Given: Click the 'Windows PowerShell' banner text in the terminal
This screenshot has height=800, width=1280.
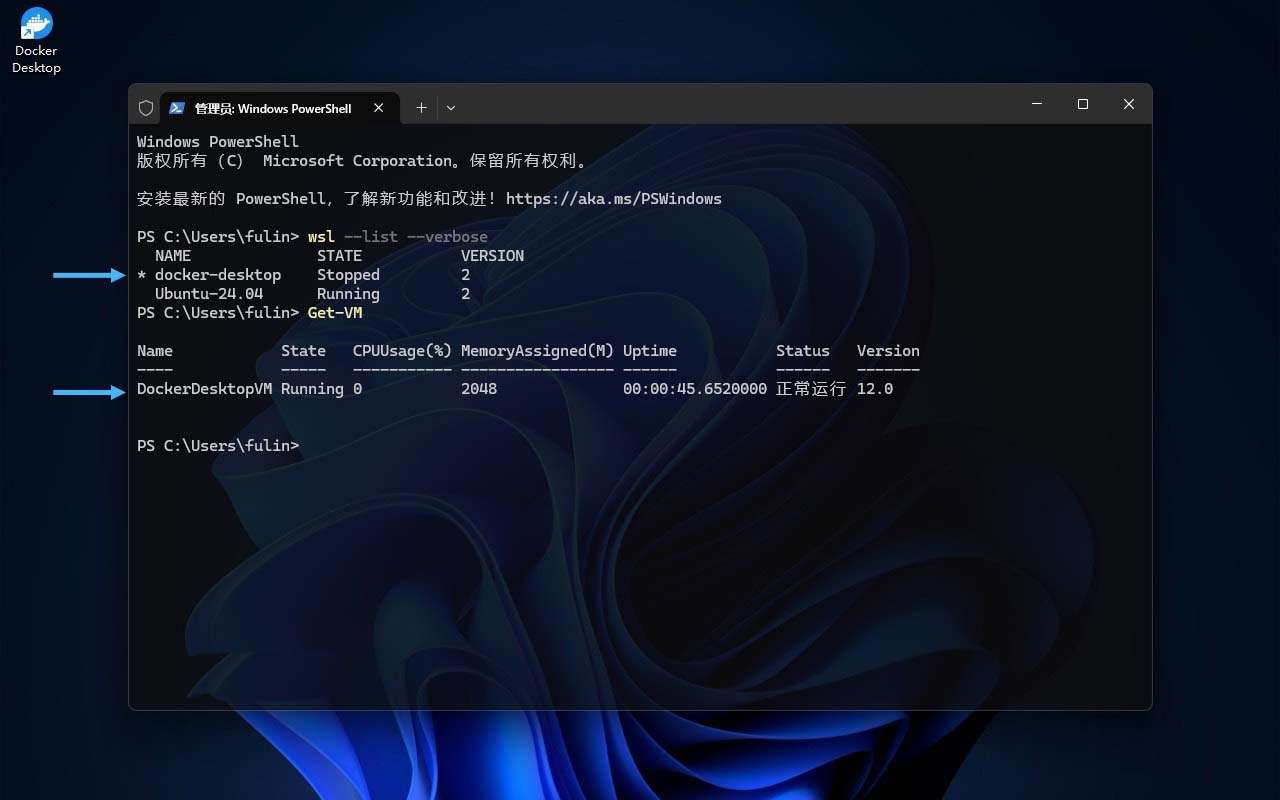Looking at the screenshot, I should coord(218,142).
